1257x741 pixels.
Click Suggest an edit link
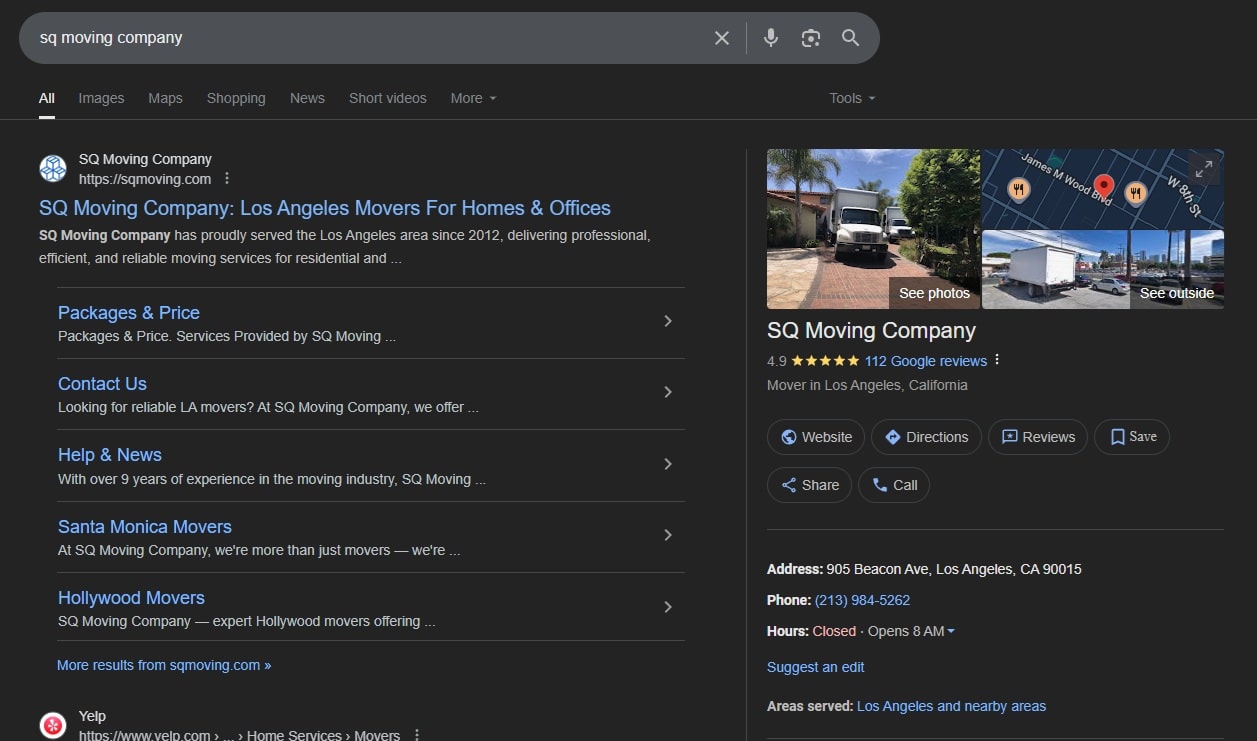pyautogui.click(x=816, y=667)
